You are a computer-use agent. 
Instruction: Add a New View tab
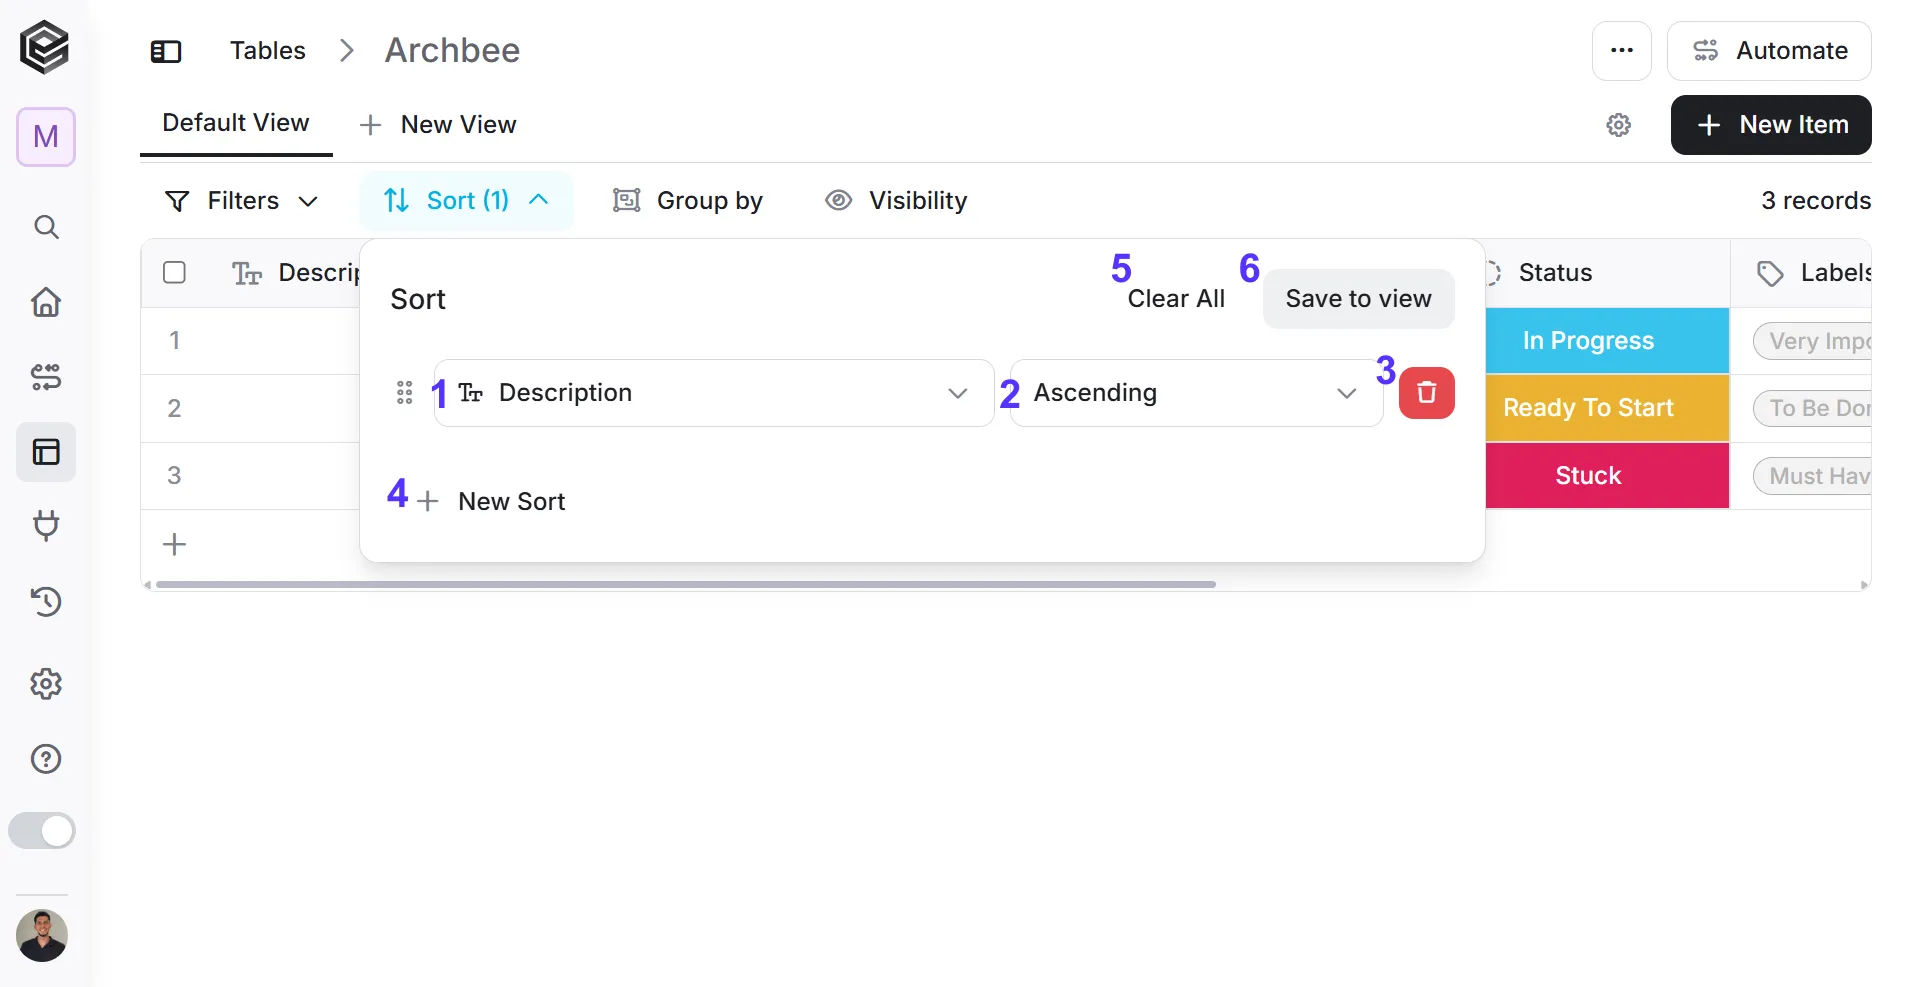438,125
